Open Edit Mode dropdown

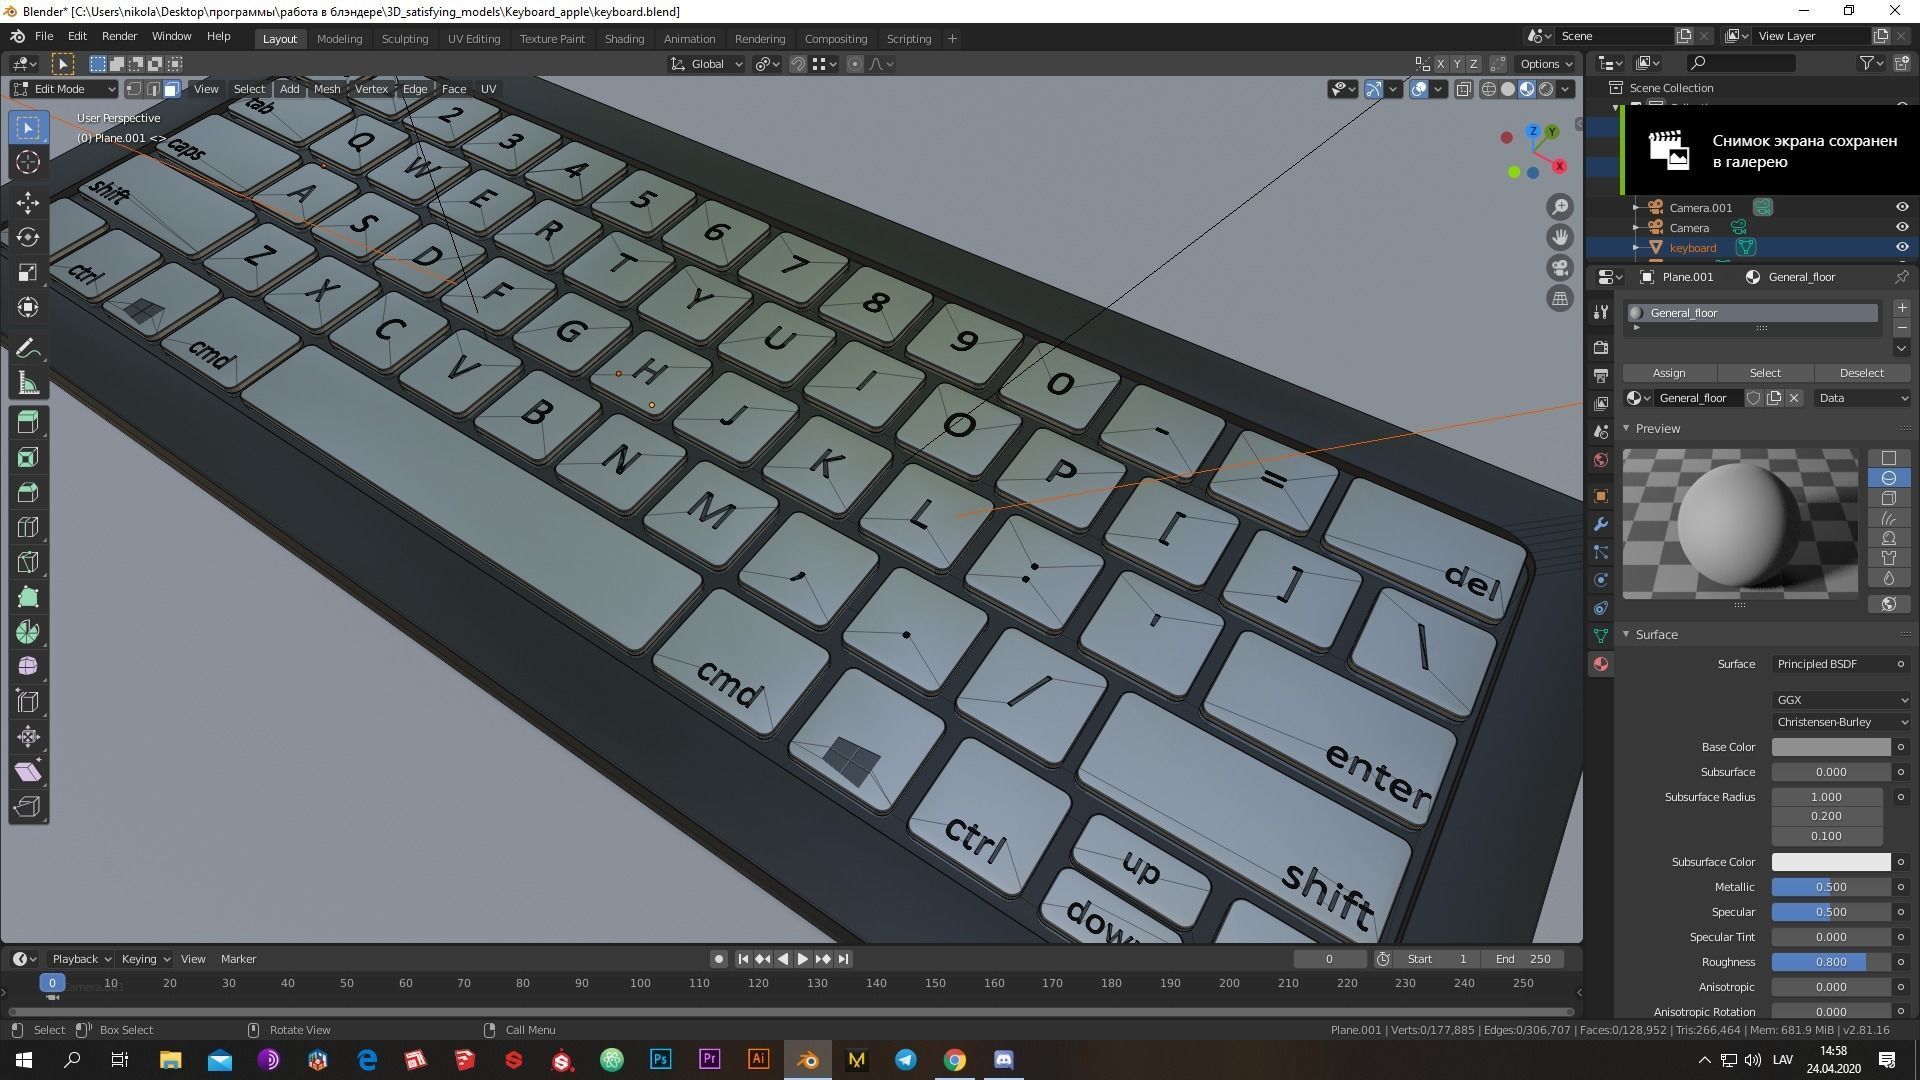pos(64,89)
